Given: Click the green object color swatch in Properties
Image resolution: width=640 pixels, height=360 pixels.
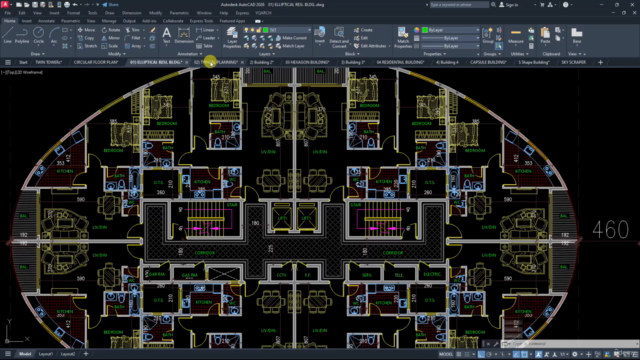Looking at the screenshot, I should (425, 30).
